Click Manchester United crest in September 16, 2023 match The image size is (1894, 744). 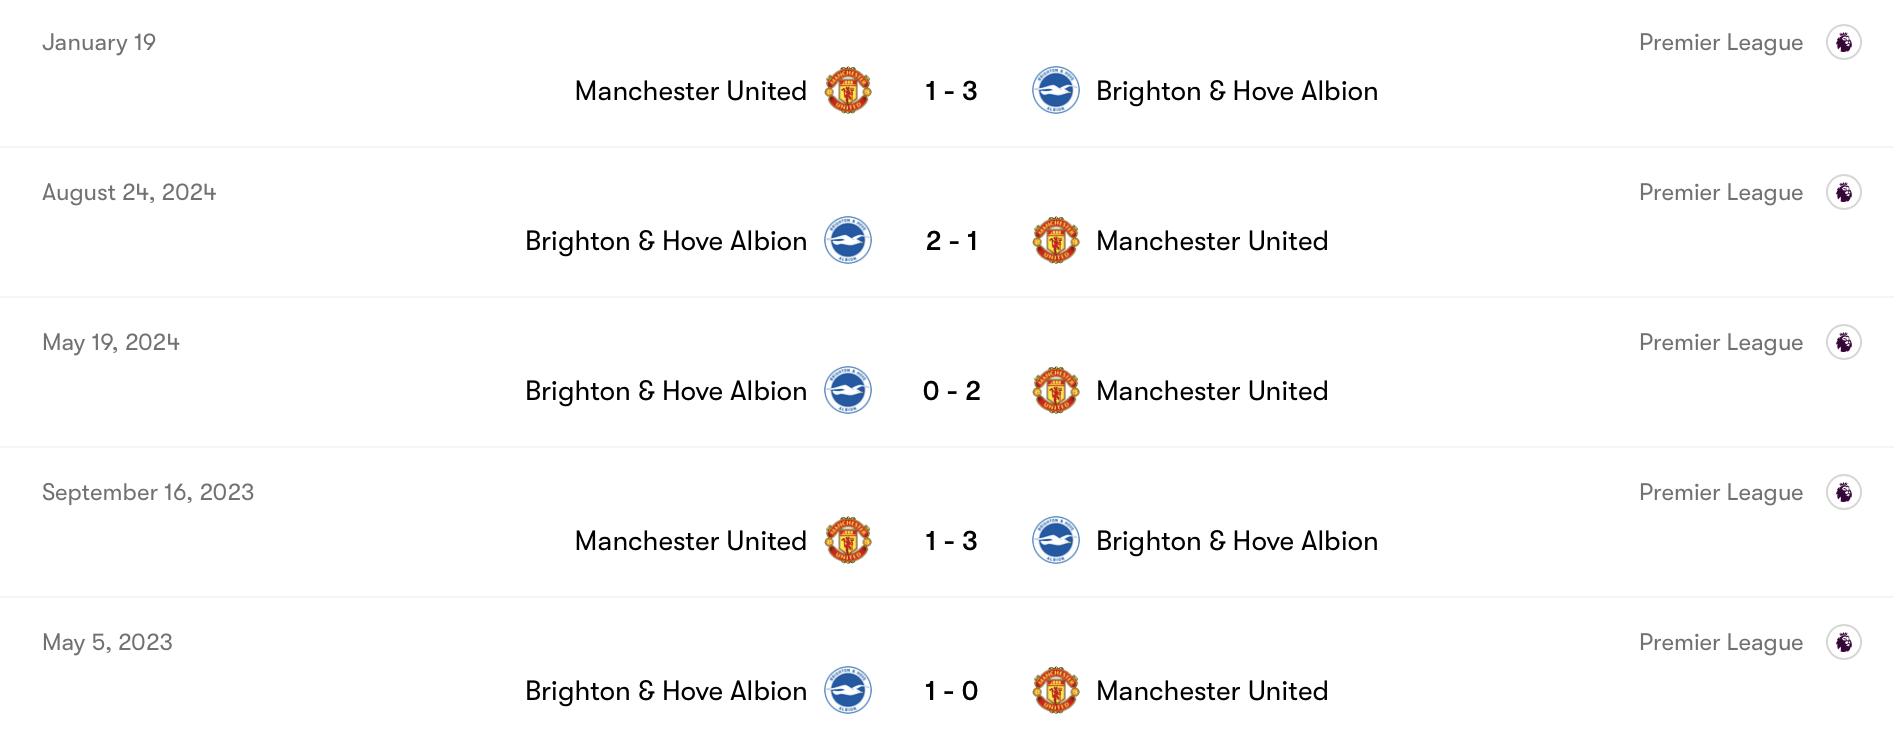pos(848,541)
